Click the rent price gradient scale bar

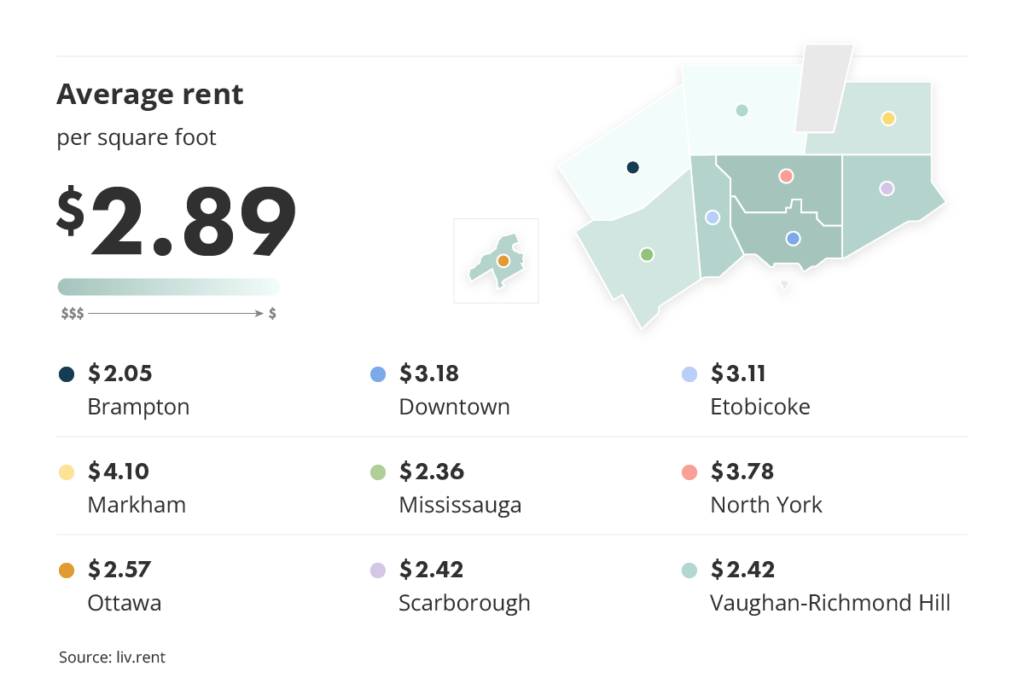pyautogui.click(x=168, y=287)
